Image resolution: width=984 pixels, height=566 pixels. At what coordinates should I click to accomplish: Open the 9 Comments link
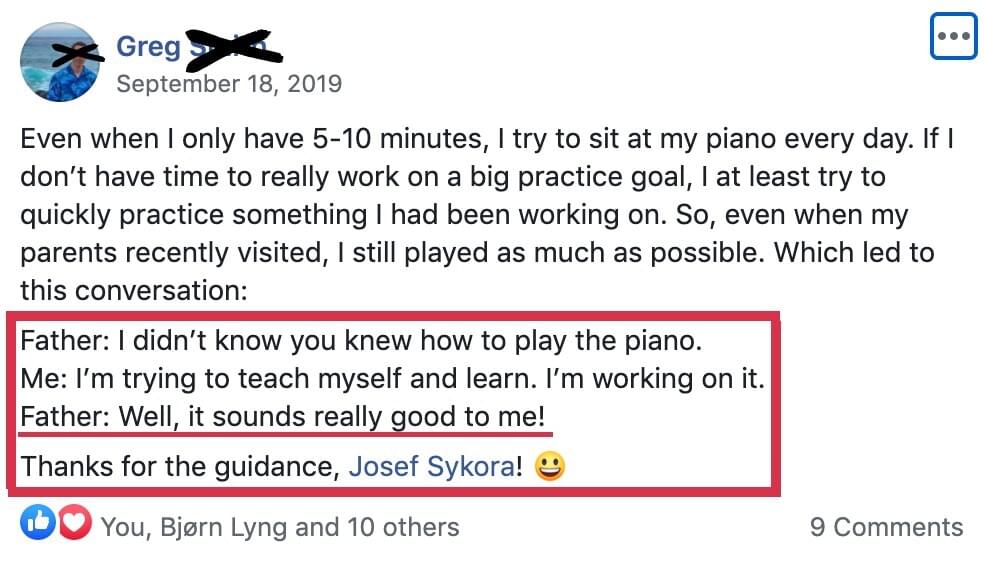pos(886,527)
